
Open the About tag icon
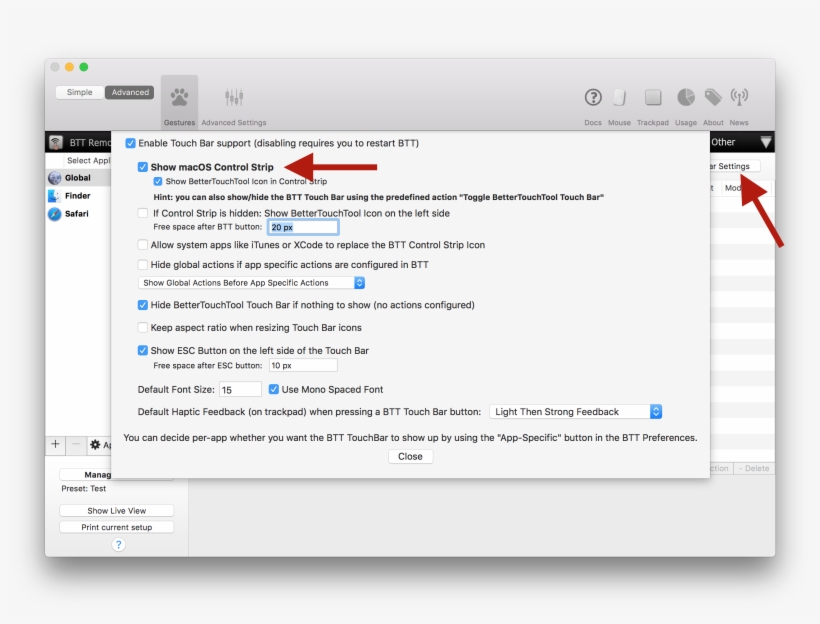[713, 97]
